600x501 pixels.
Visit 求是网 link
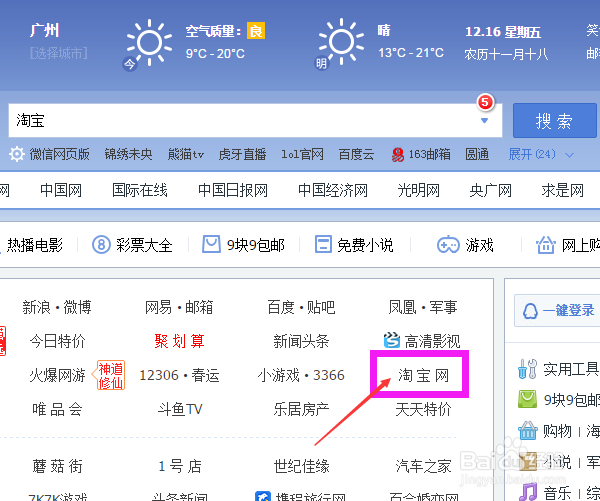562,190
